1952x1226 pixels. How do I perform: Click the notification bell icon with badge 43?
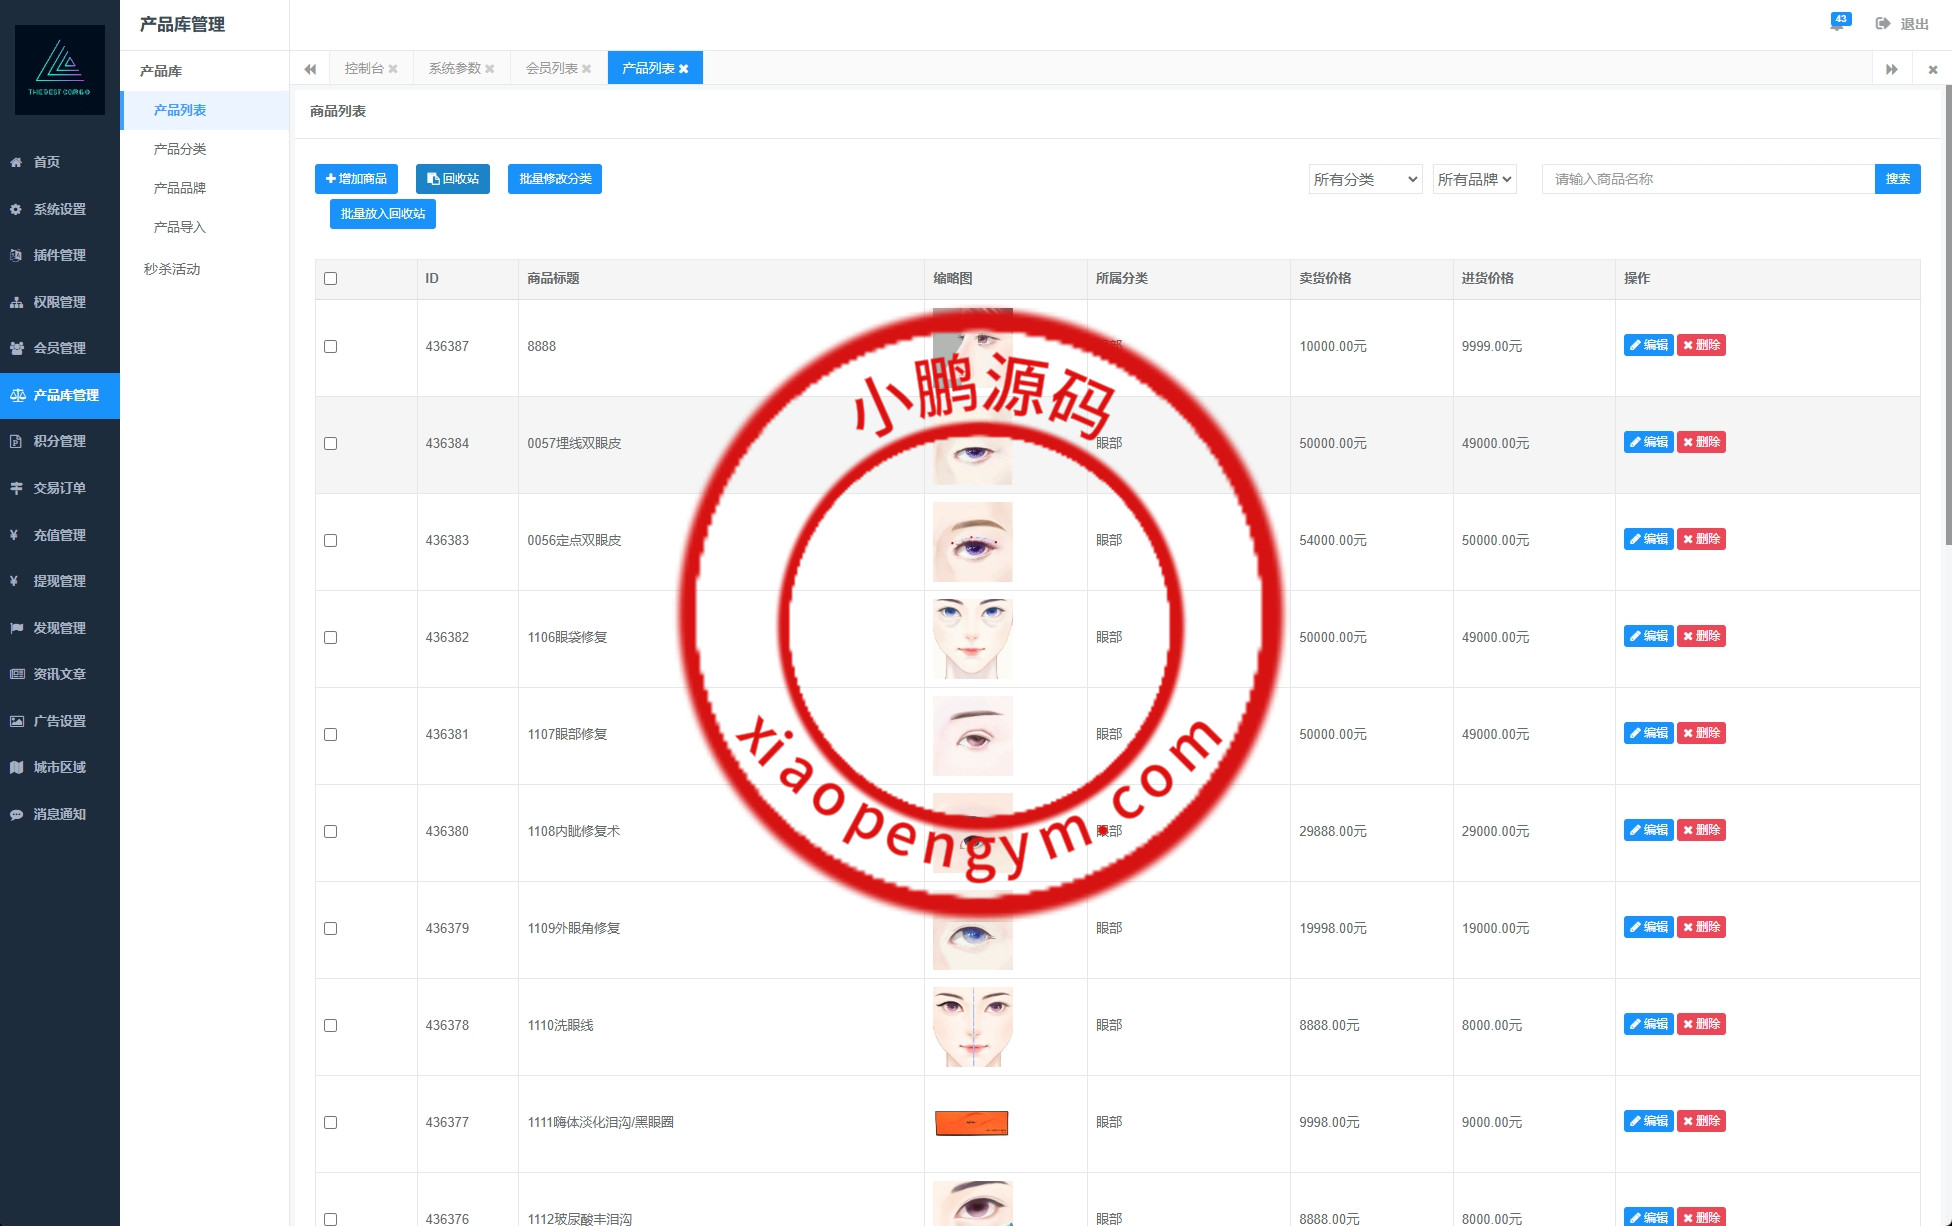[1838, 24]
